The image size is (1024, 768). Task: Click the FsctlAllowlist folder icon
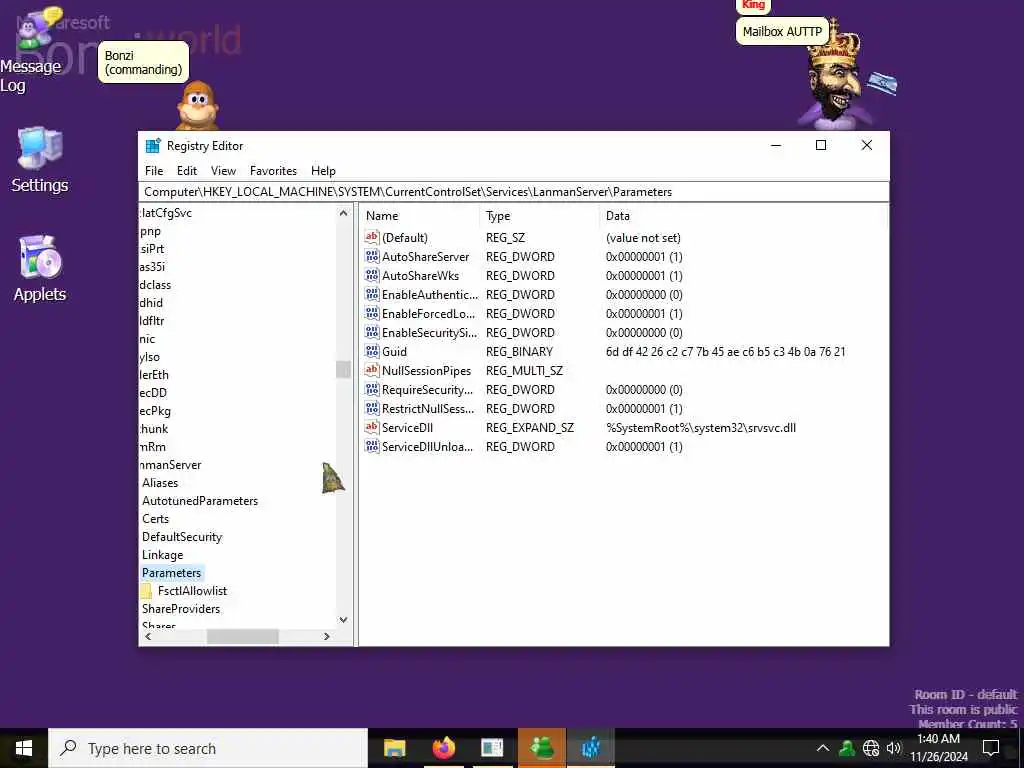pos(147,590)
